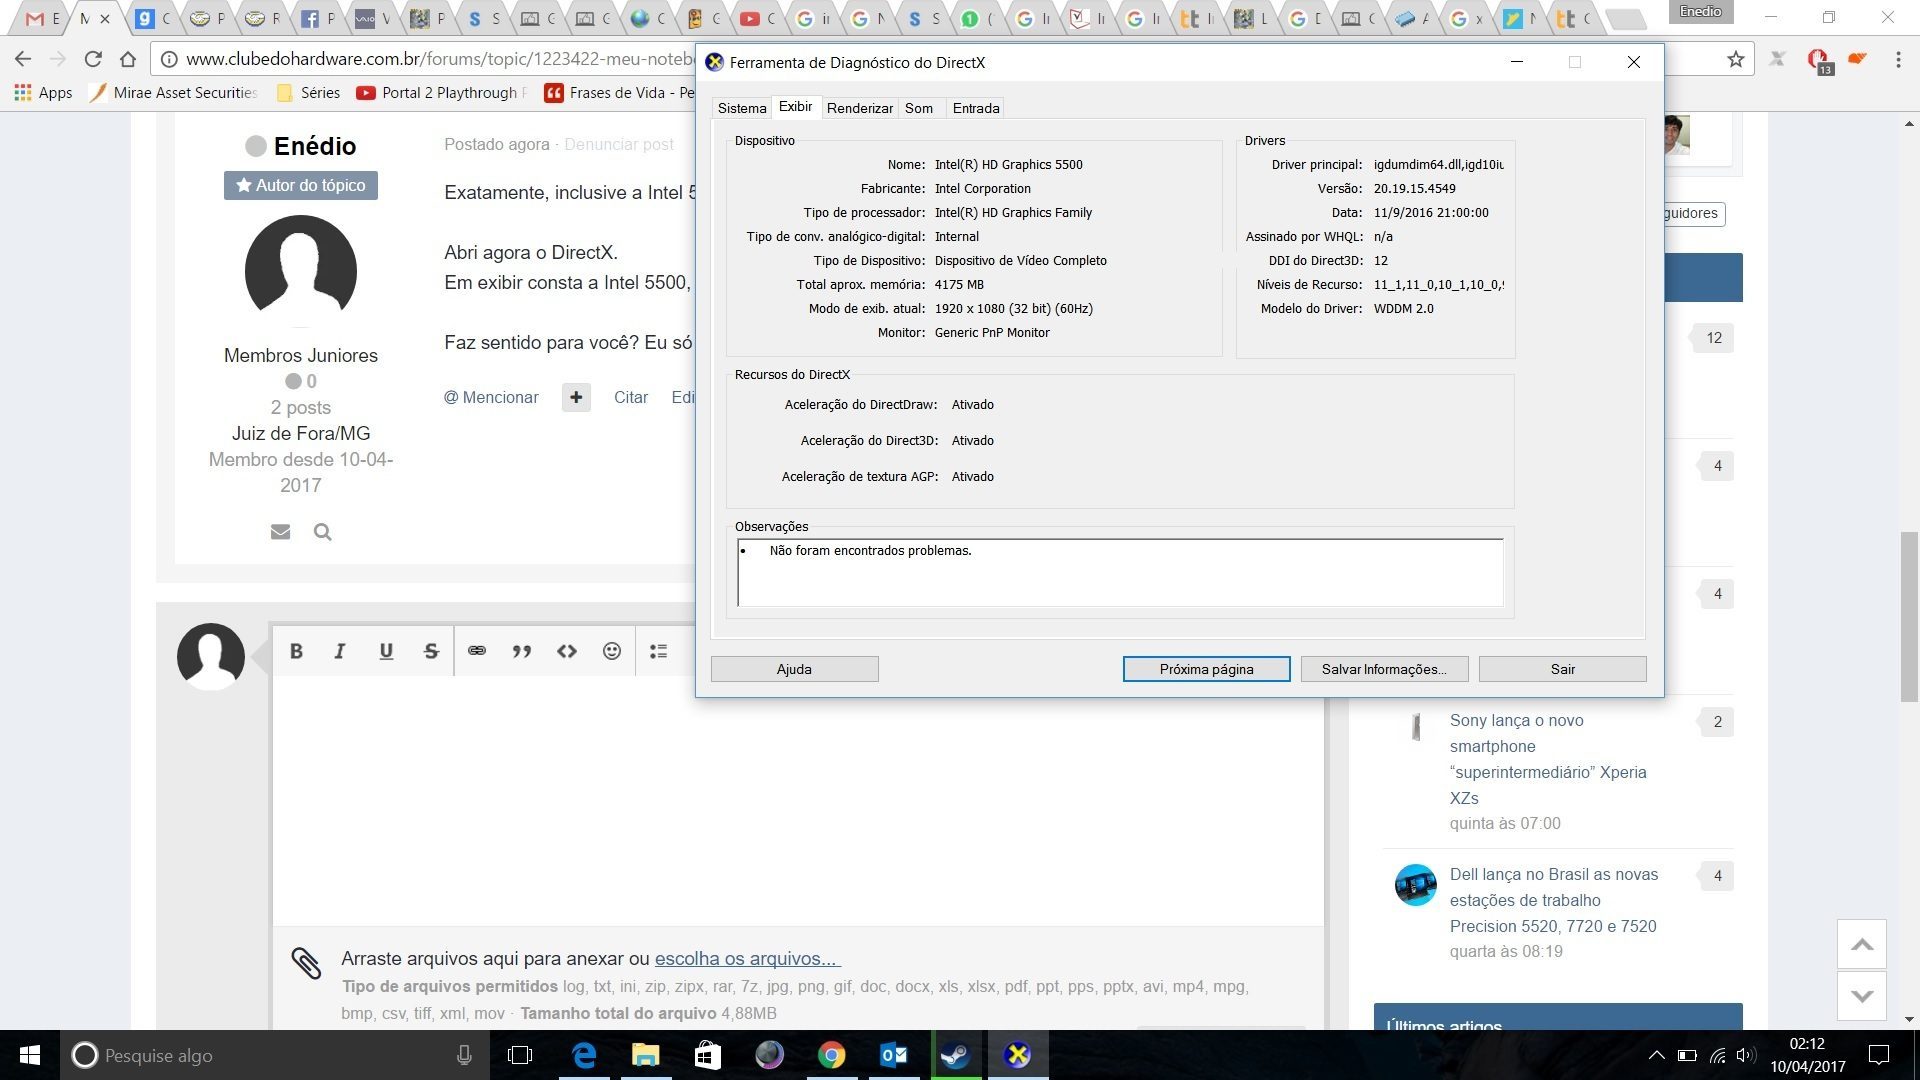
Task: Insert a quote block in the editor
Action: pos(522,651)
